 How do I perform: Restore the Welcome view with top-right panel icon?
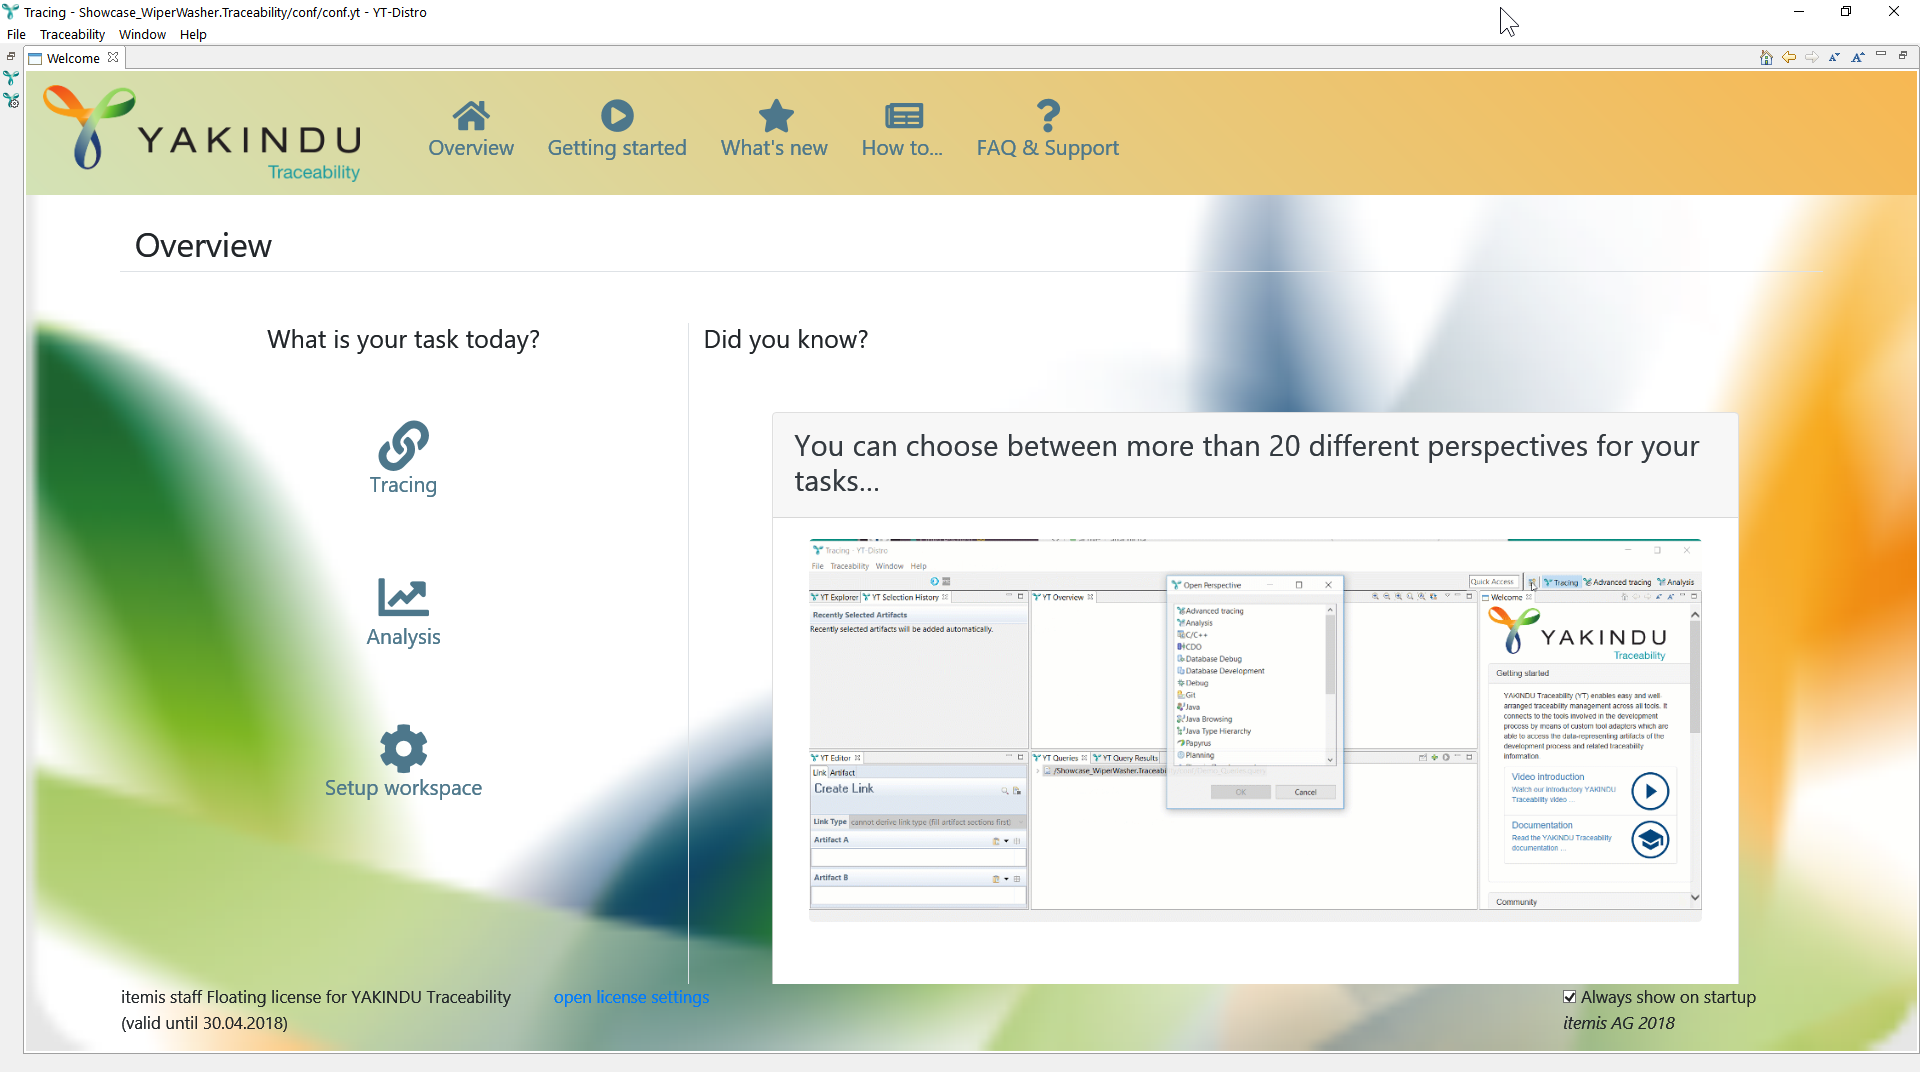[1903, 55]
